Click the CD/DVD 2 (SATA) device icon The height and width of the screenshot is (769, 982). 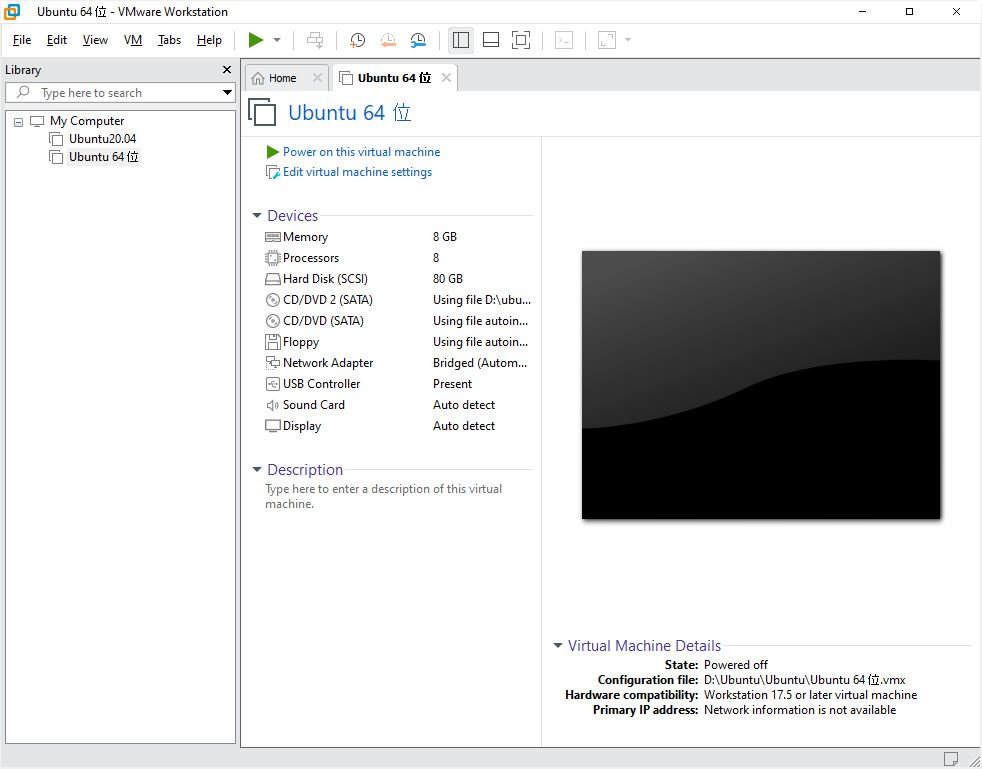point(272,300)
